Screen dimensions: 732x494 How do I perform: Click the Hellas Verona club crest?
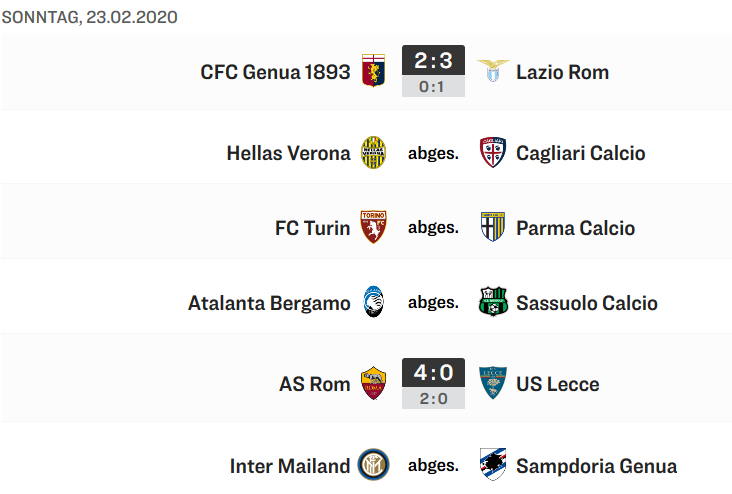374,153
